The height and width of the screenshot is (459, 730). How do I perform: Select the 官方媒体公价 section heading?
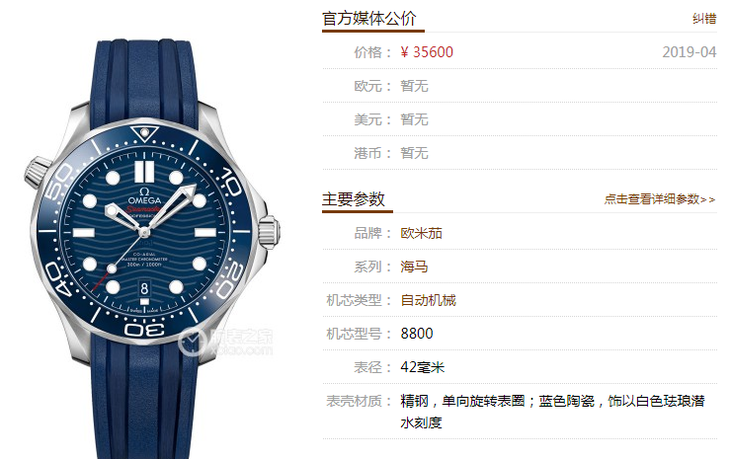click(369, 19)
